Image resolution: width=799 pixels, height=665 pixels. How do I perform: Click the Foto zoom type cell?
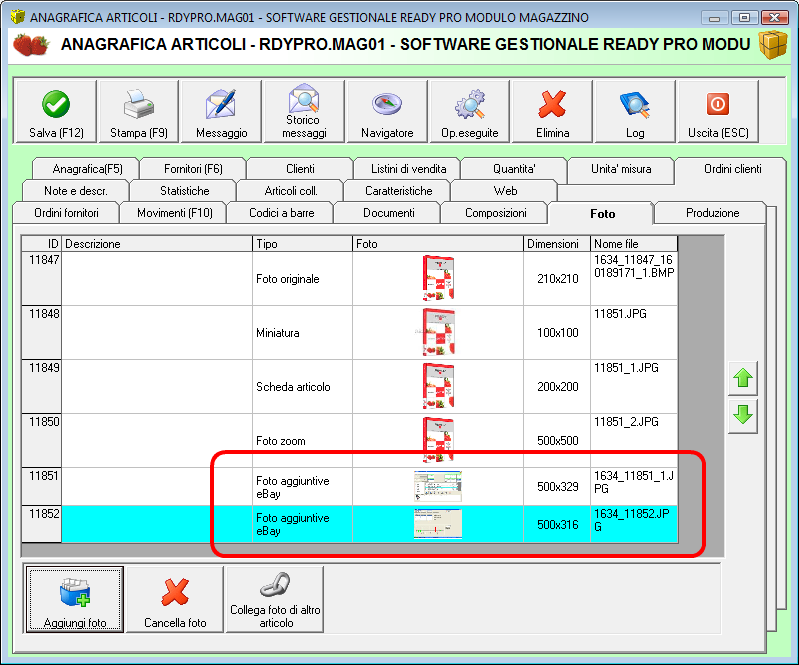click(302, 440)
